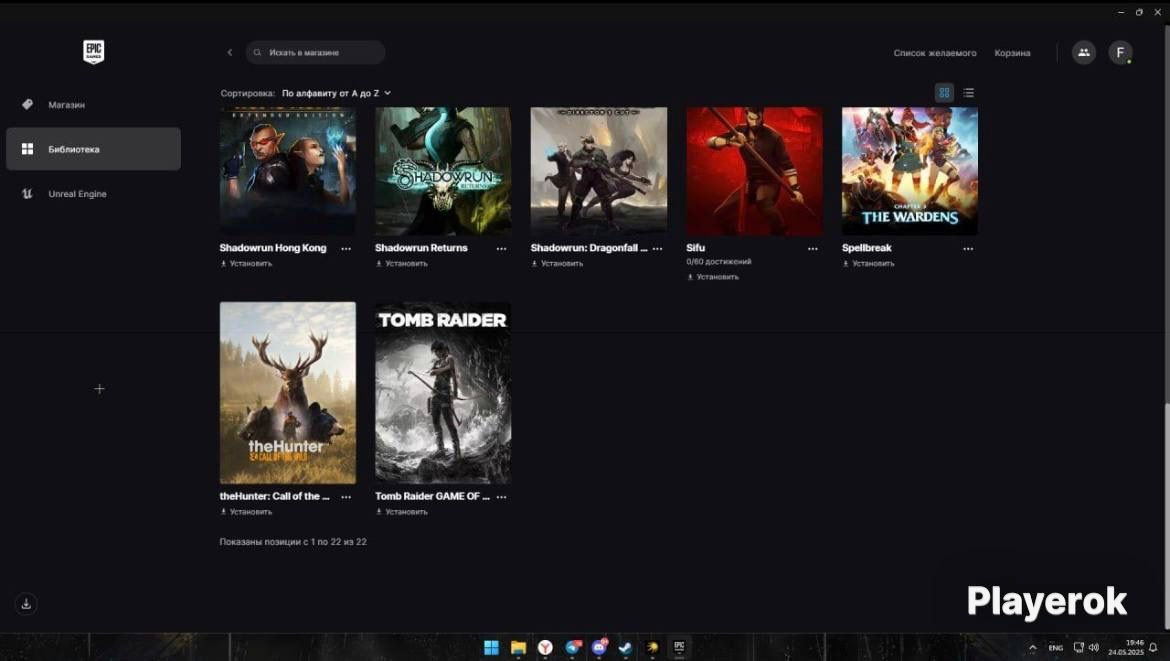Viewport: 1170px width, 661px height.
Task: Click Установить under Sifu
Action: pos(713,277)
